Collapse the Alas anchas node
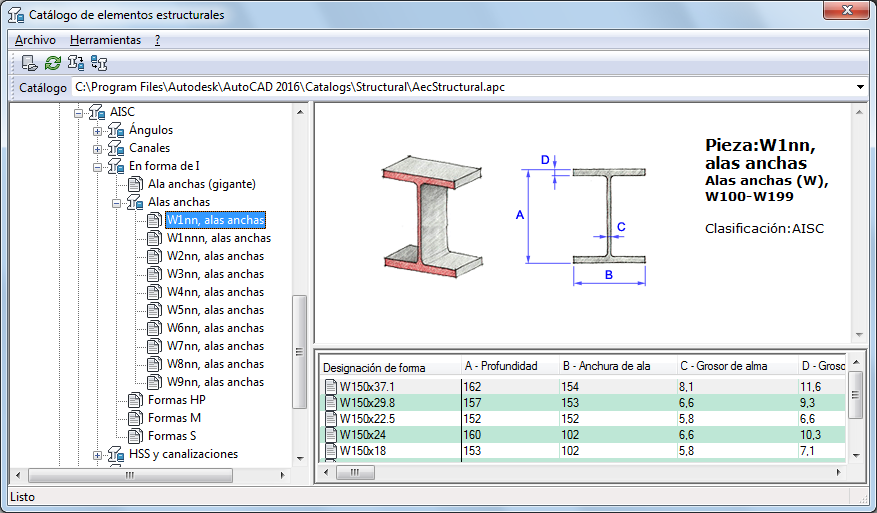877x513 pixels. pyautogui.click(x=116, y=203)
